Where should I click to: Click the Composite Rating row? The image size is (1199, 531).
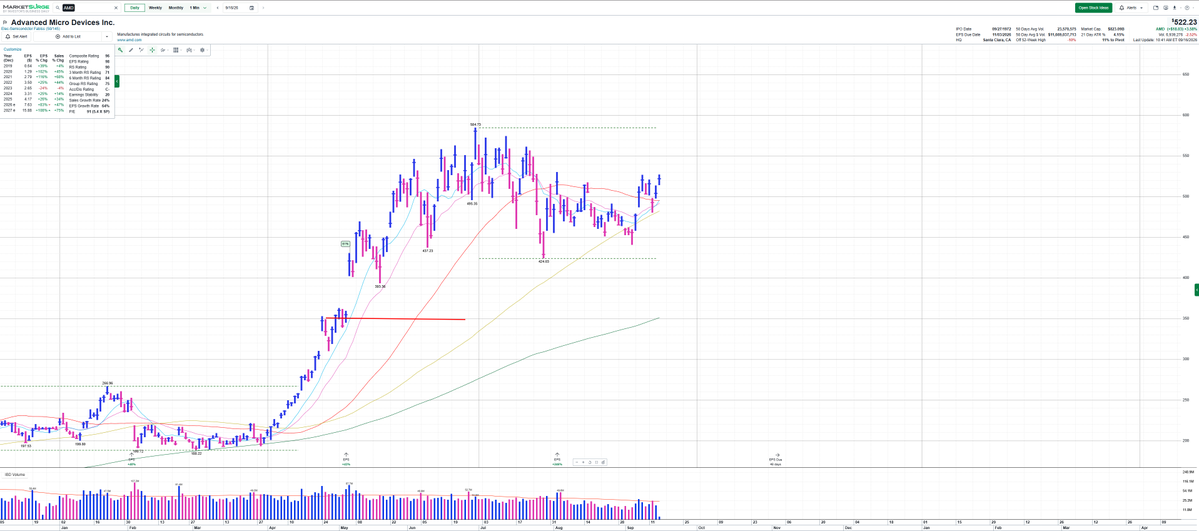pyautogui.click(x=90, y=56)
